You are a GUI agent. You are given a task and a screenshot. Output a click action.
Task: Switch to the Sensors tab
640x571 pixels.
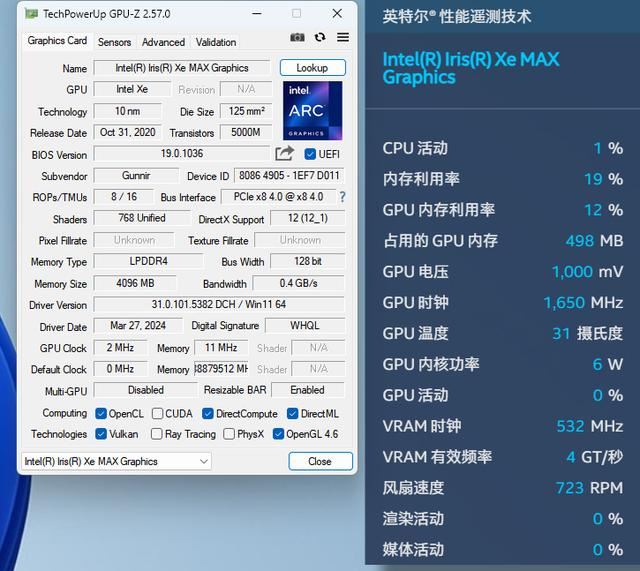pyautogui.click(x=114, y=42)
